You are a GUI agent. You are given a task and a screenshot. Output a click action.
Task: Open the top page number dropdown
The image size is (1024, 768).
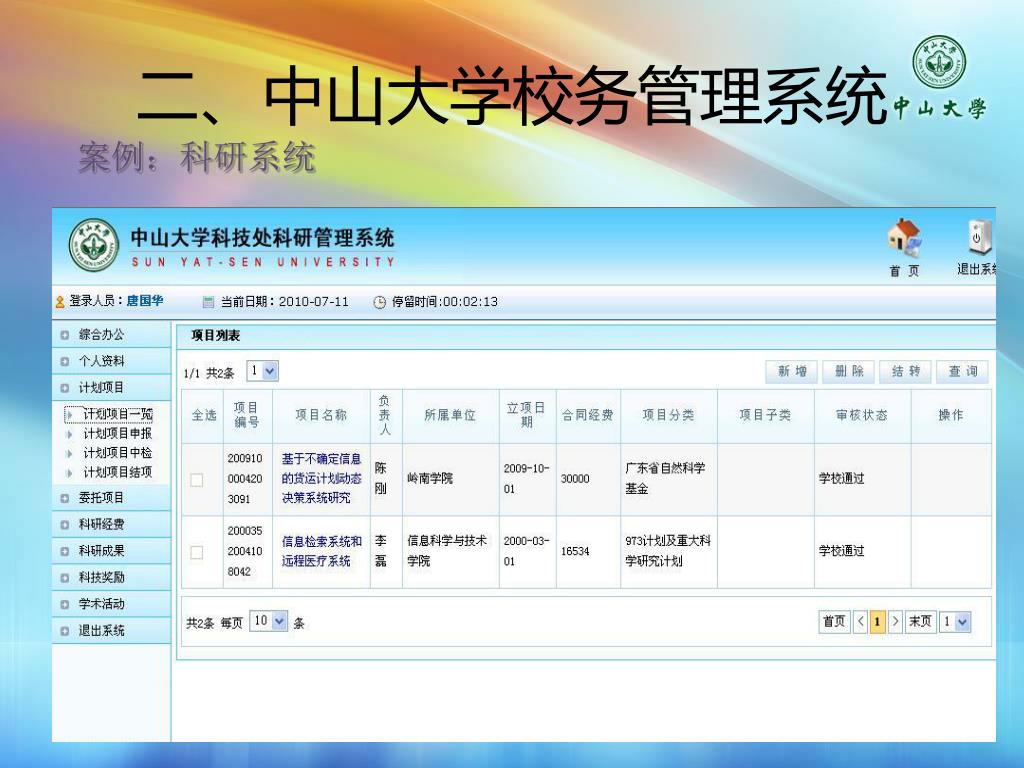(263, 371)
